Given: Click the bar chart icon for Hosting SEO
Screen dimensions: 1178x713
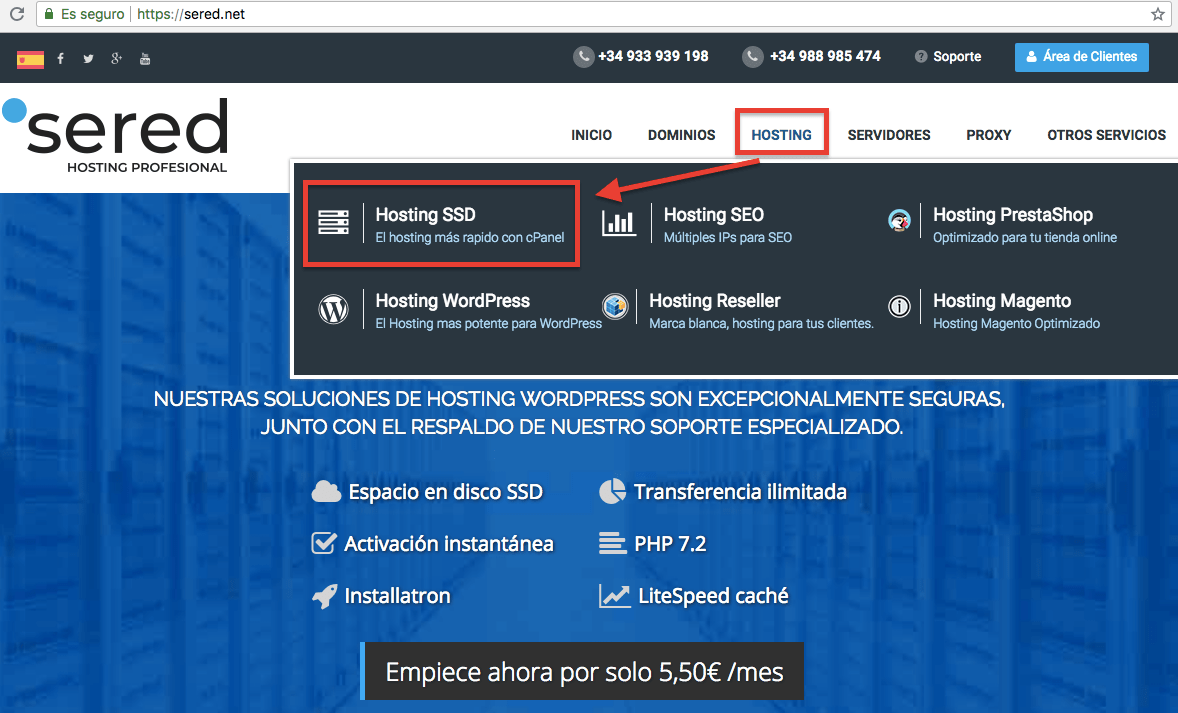Looking at the screenshot, I should [x=619, y=222].
